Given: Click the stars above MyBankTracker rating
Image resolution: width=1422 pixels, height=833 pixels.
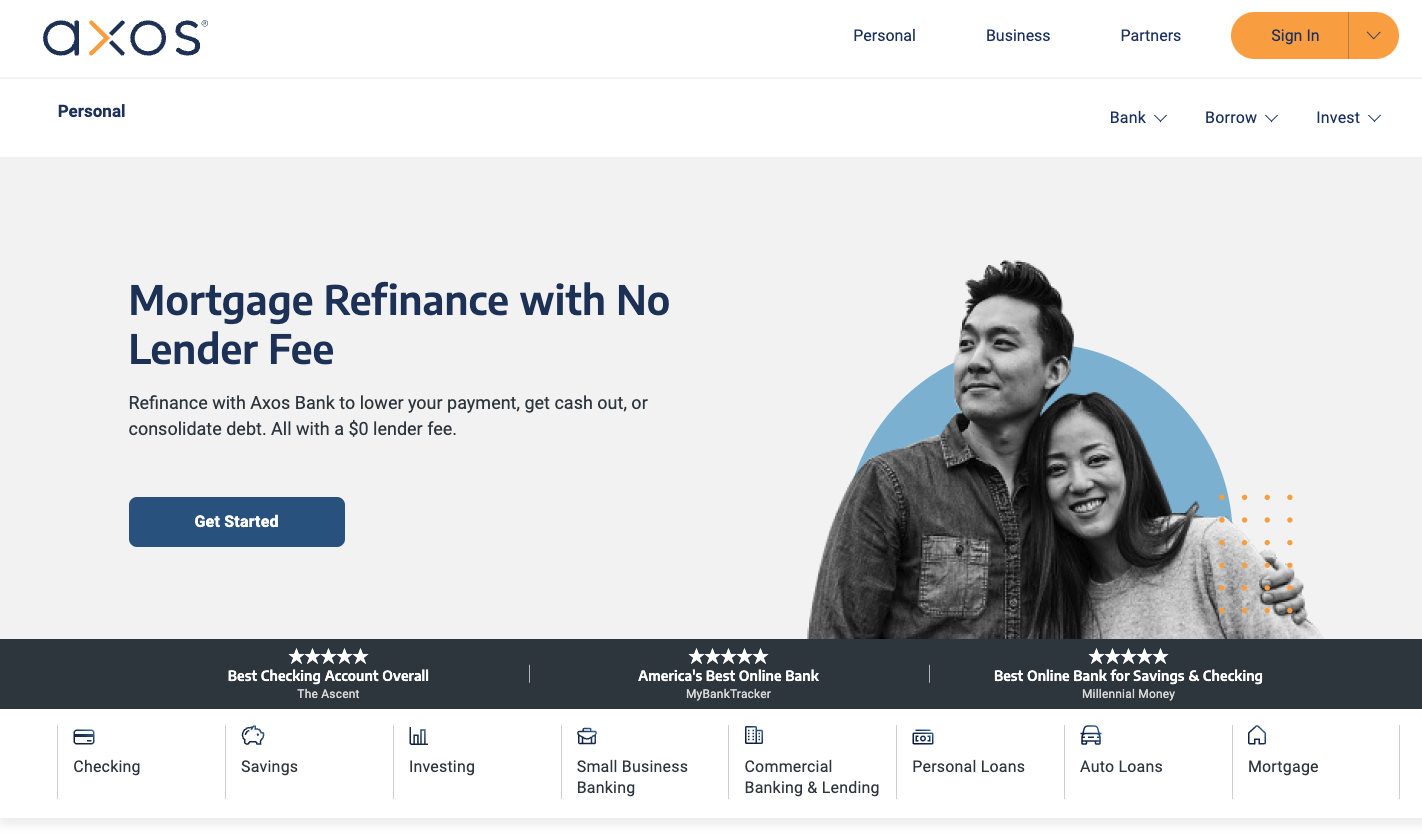Looking at the screenshot, I should (728, 656).
